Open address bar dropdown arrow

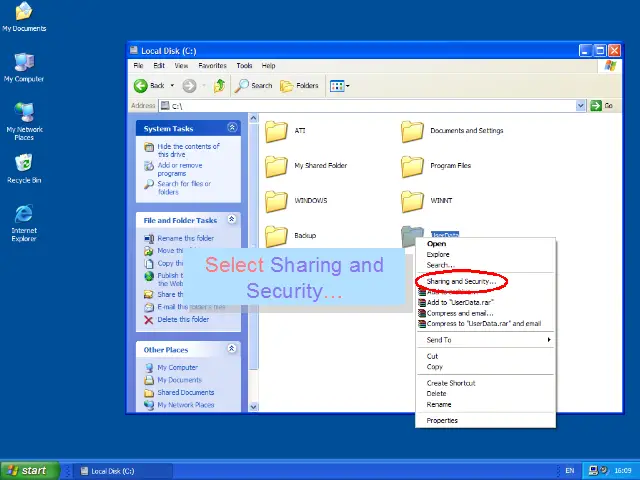[x=580, y=106]
